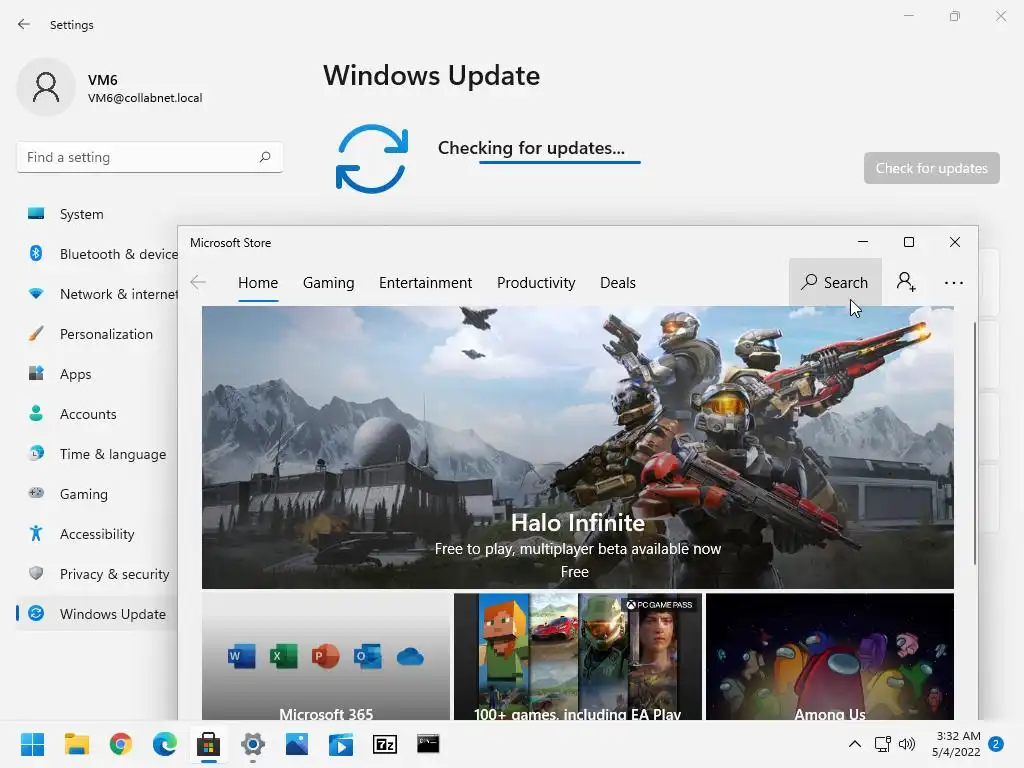Screen dimensions: 1024x768
Task: Switch to the Home tab in Store
Action: tap(258, 283)
